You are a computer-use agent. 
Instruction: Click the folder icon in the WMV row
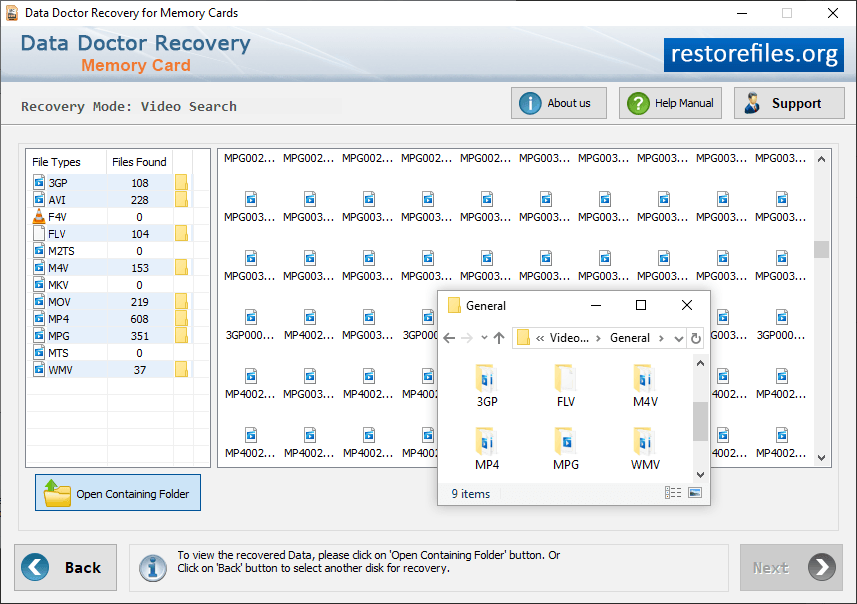pos(181,370)
